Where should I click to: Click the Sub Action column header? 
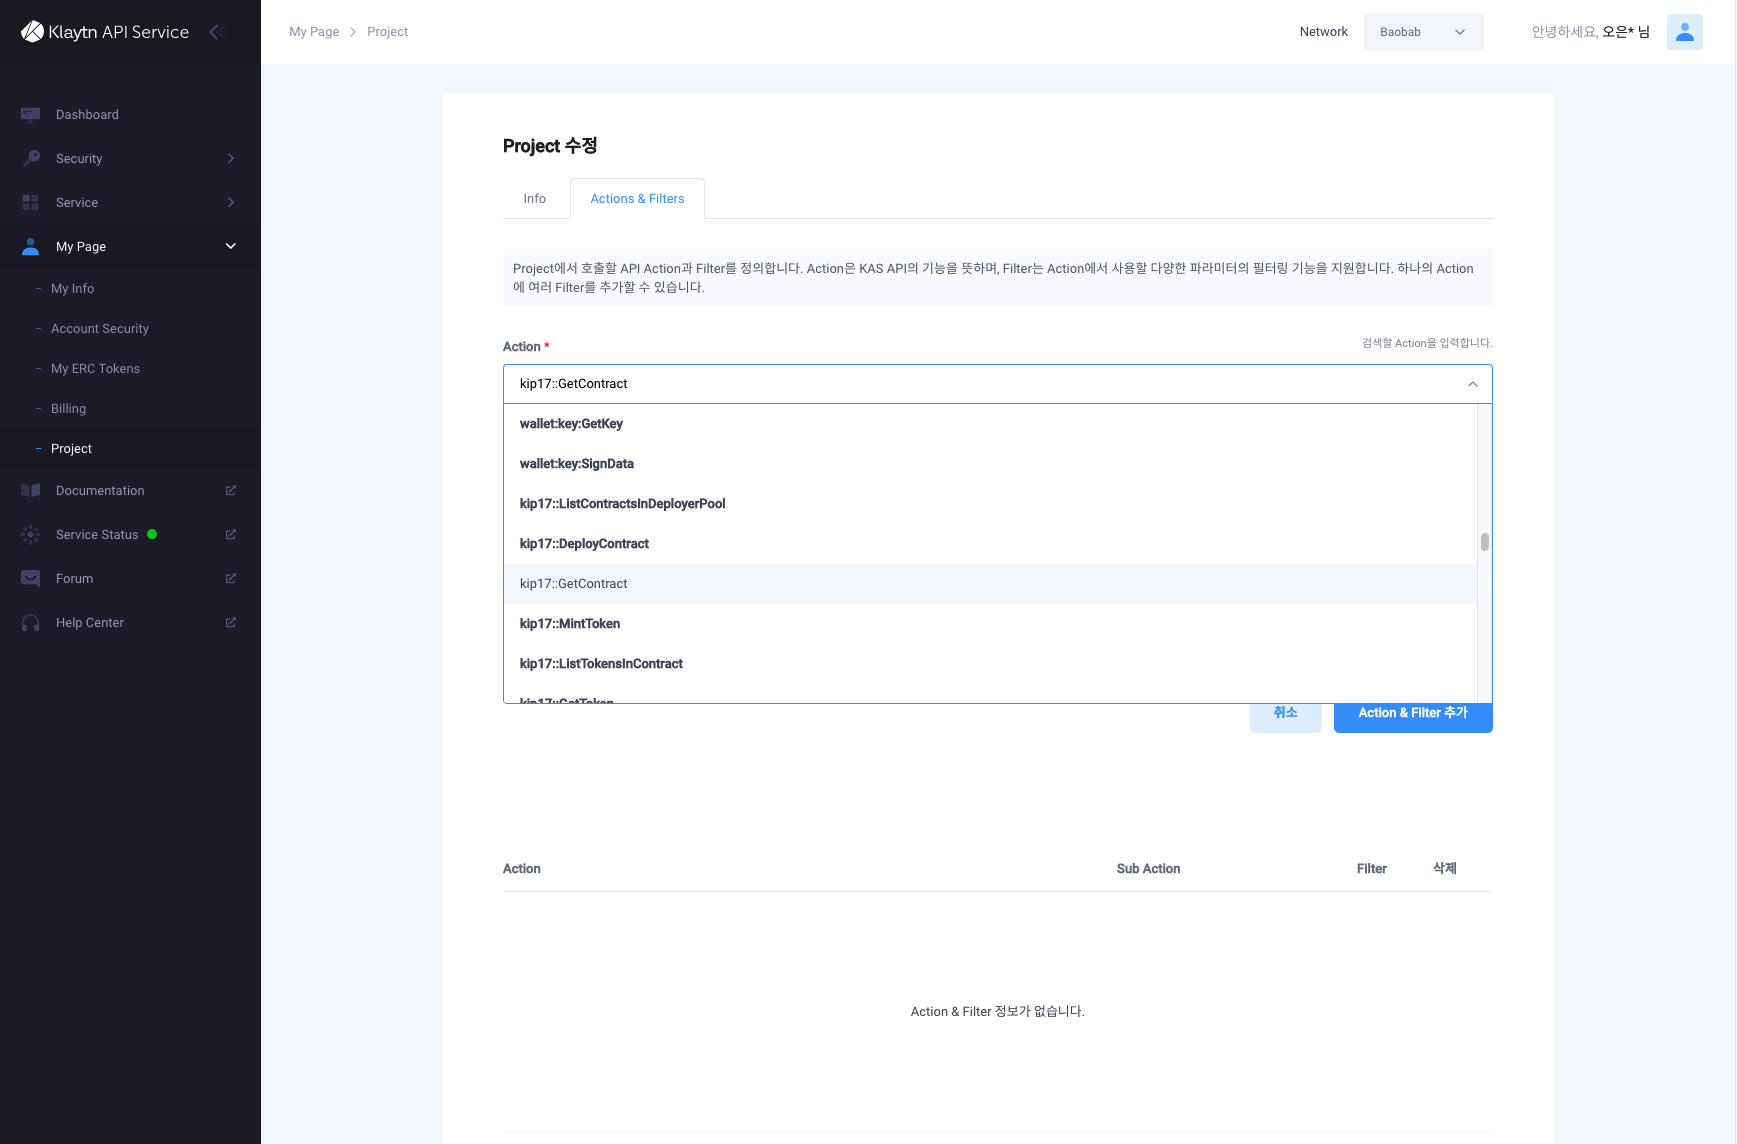coord(1148,869)
